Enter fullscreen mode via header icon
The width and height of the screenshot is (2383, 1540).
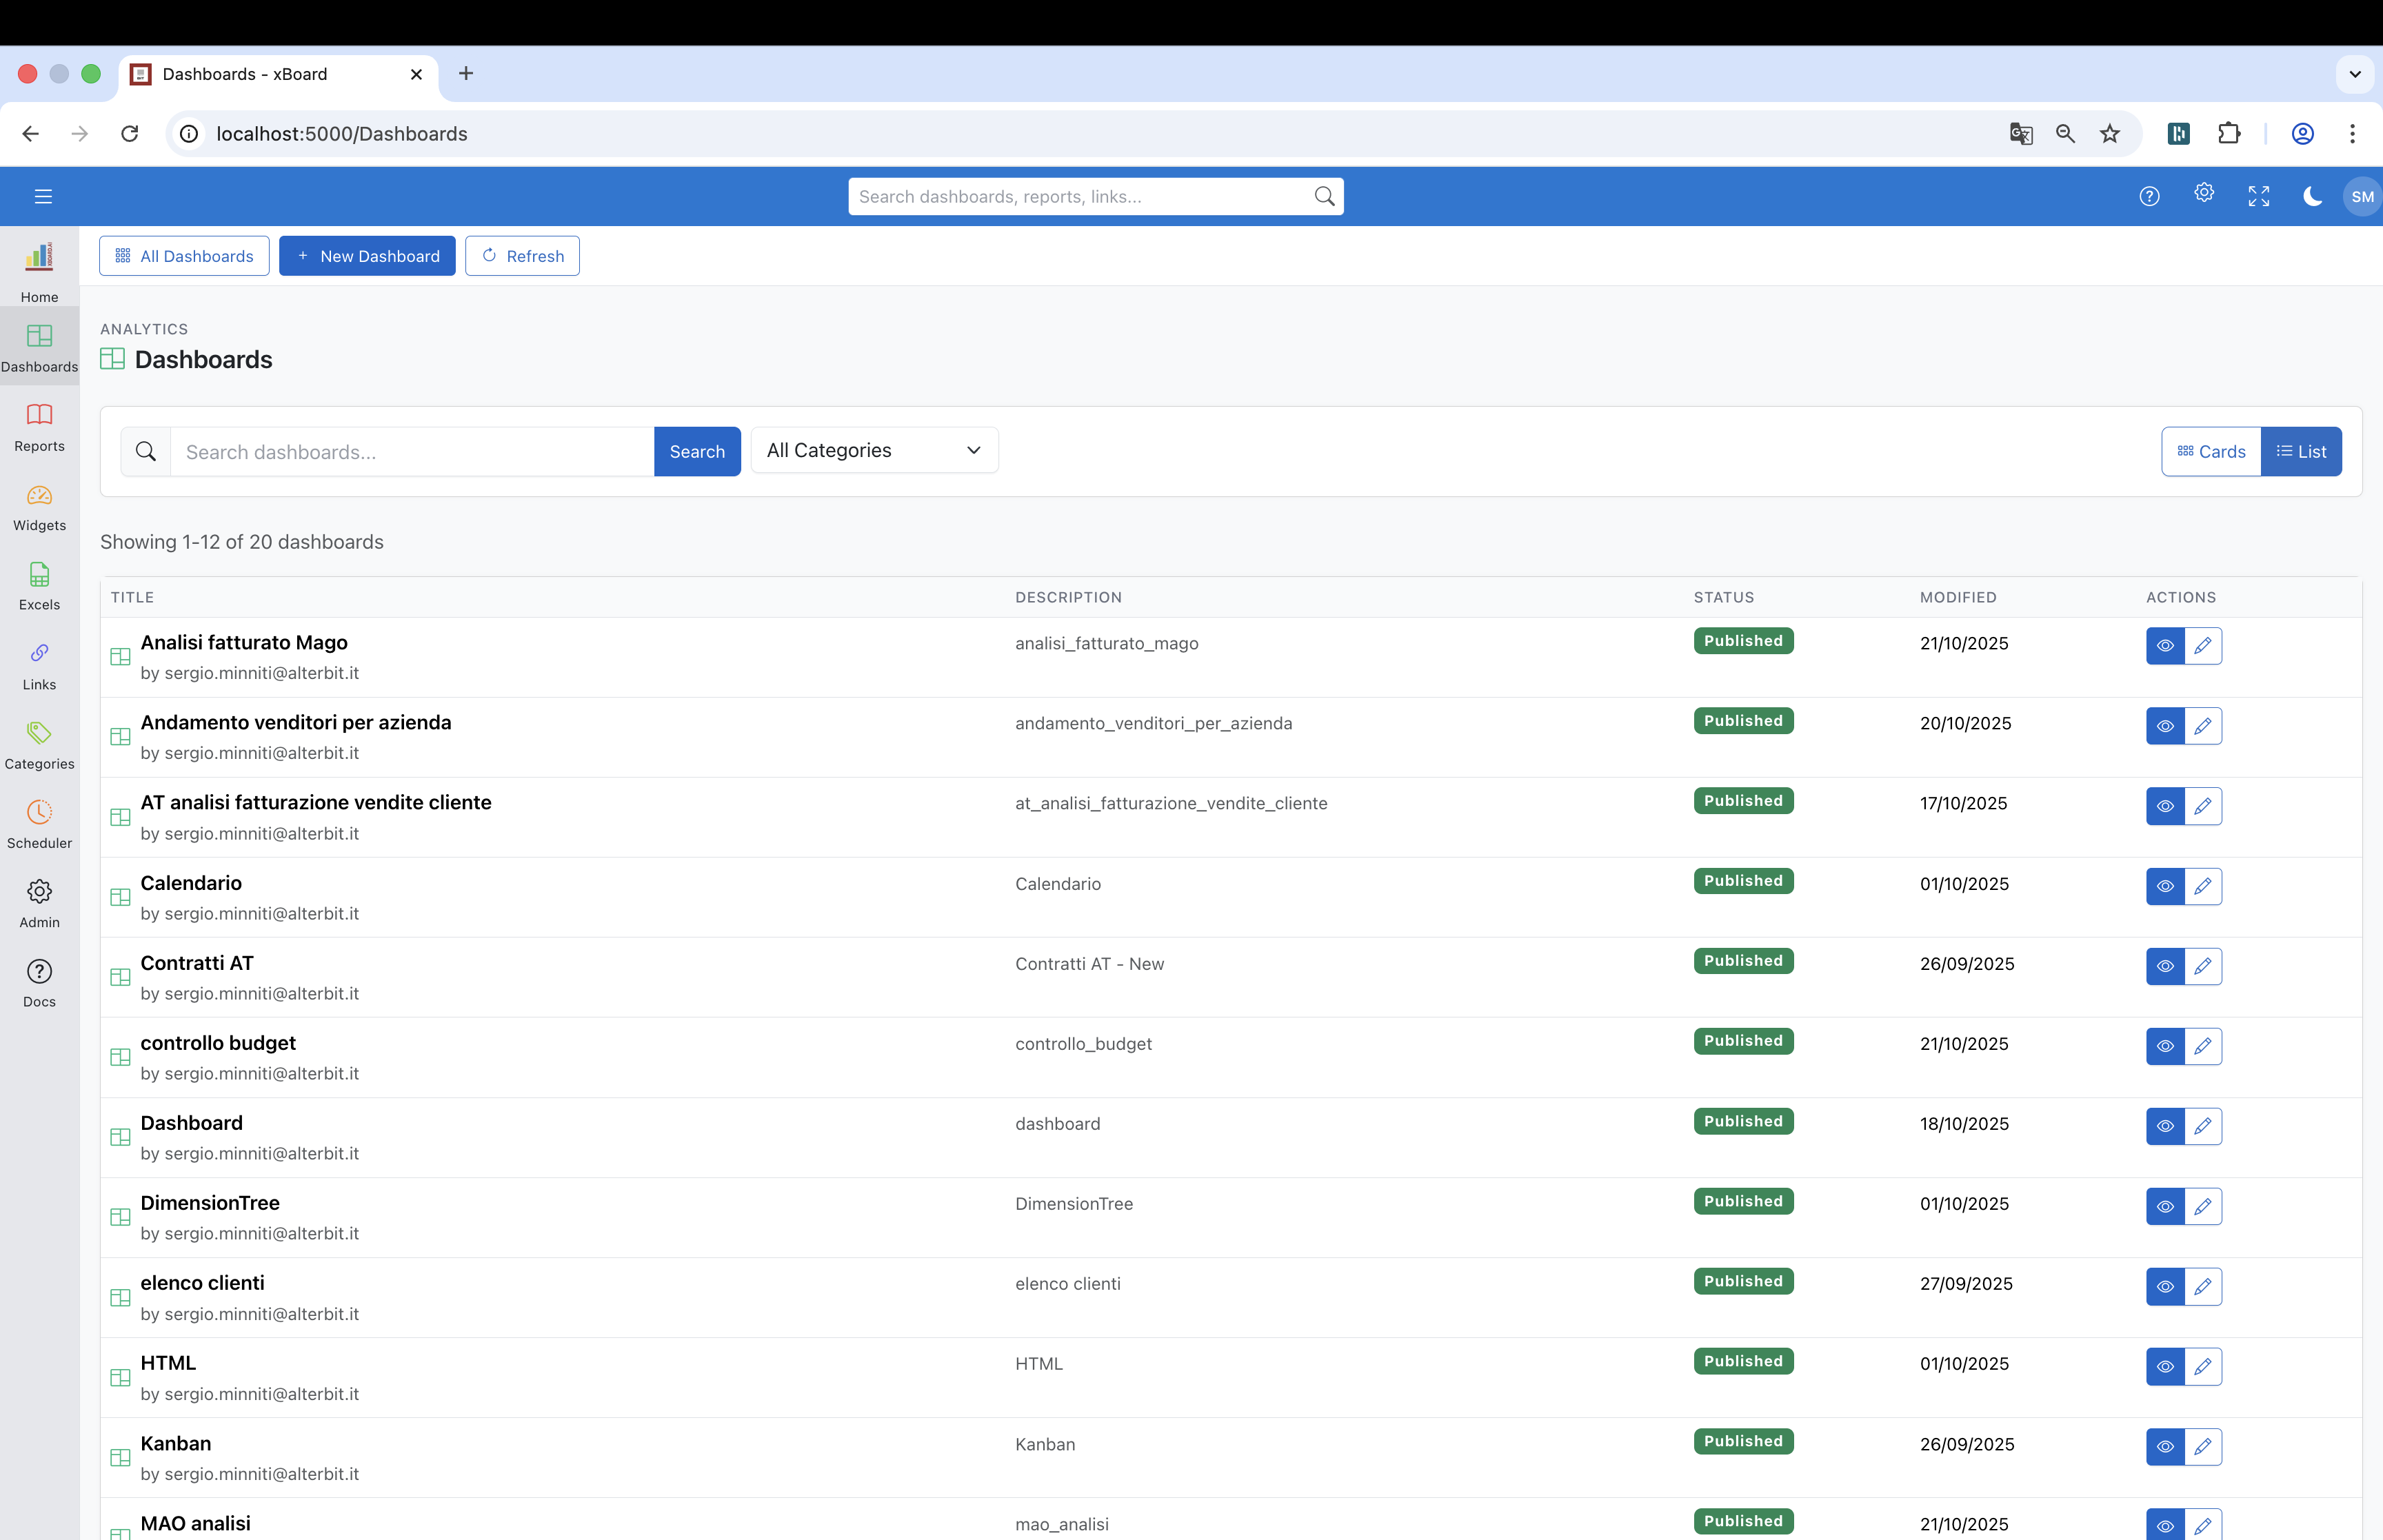pos(2259,196)
